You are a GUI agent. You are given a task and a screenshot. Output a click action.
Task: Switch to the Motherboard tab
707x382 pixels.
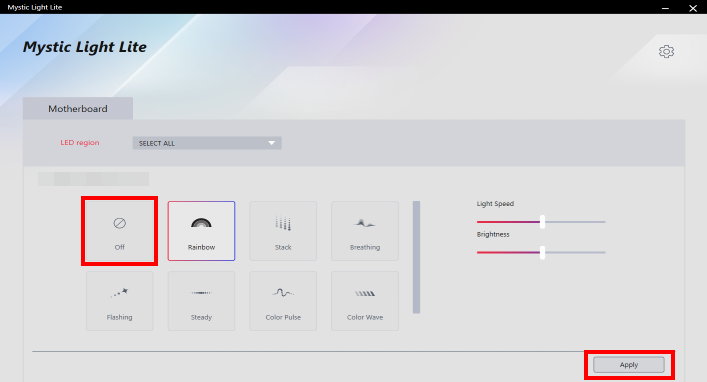tap(78, 109)
